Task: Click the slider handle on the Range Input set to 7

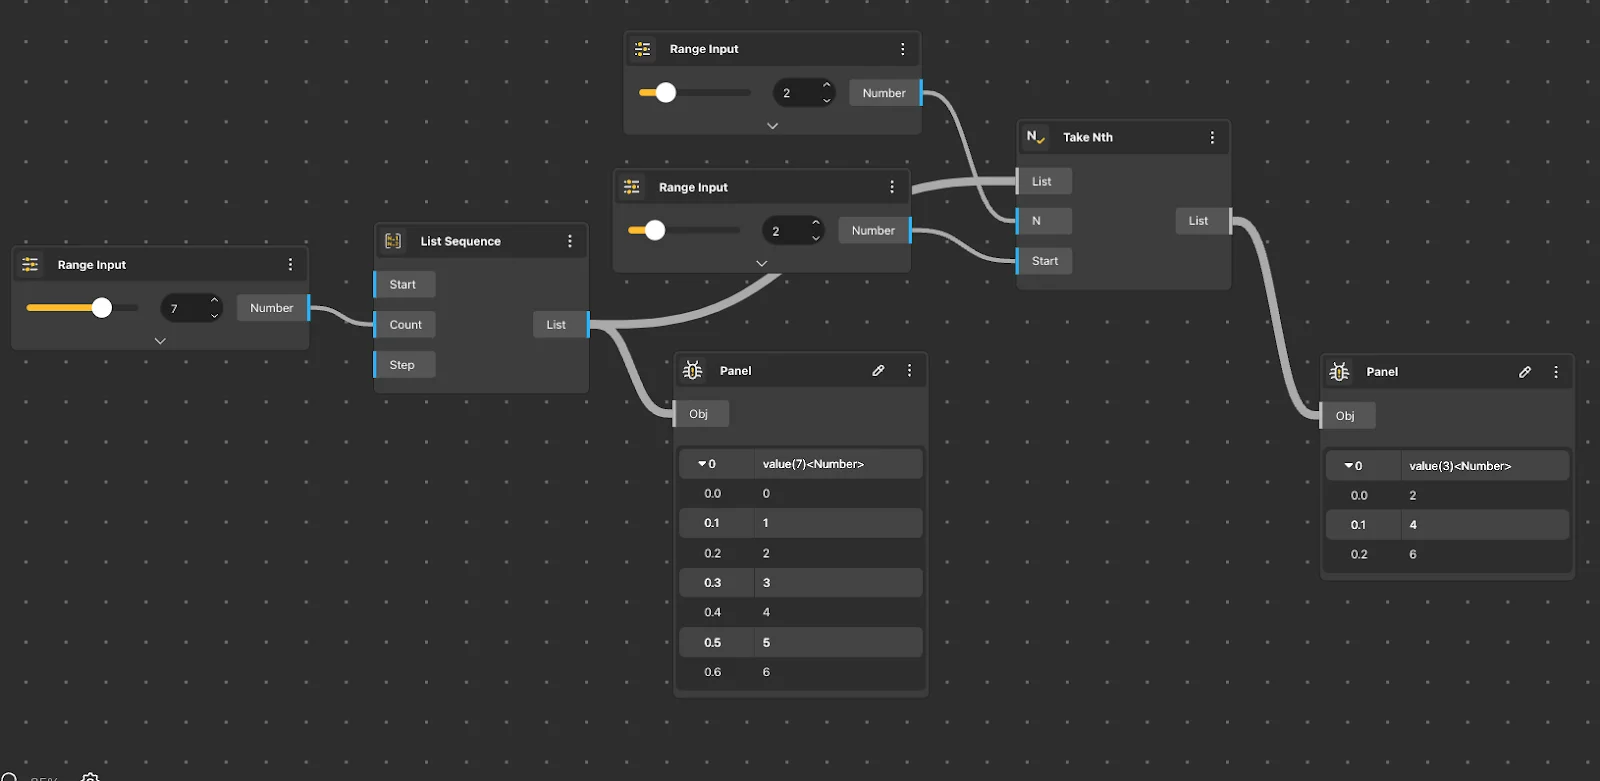Action: [x=102, y=308]
